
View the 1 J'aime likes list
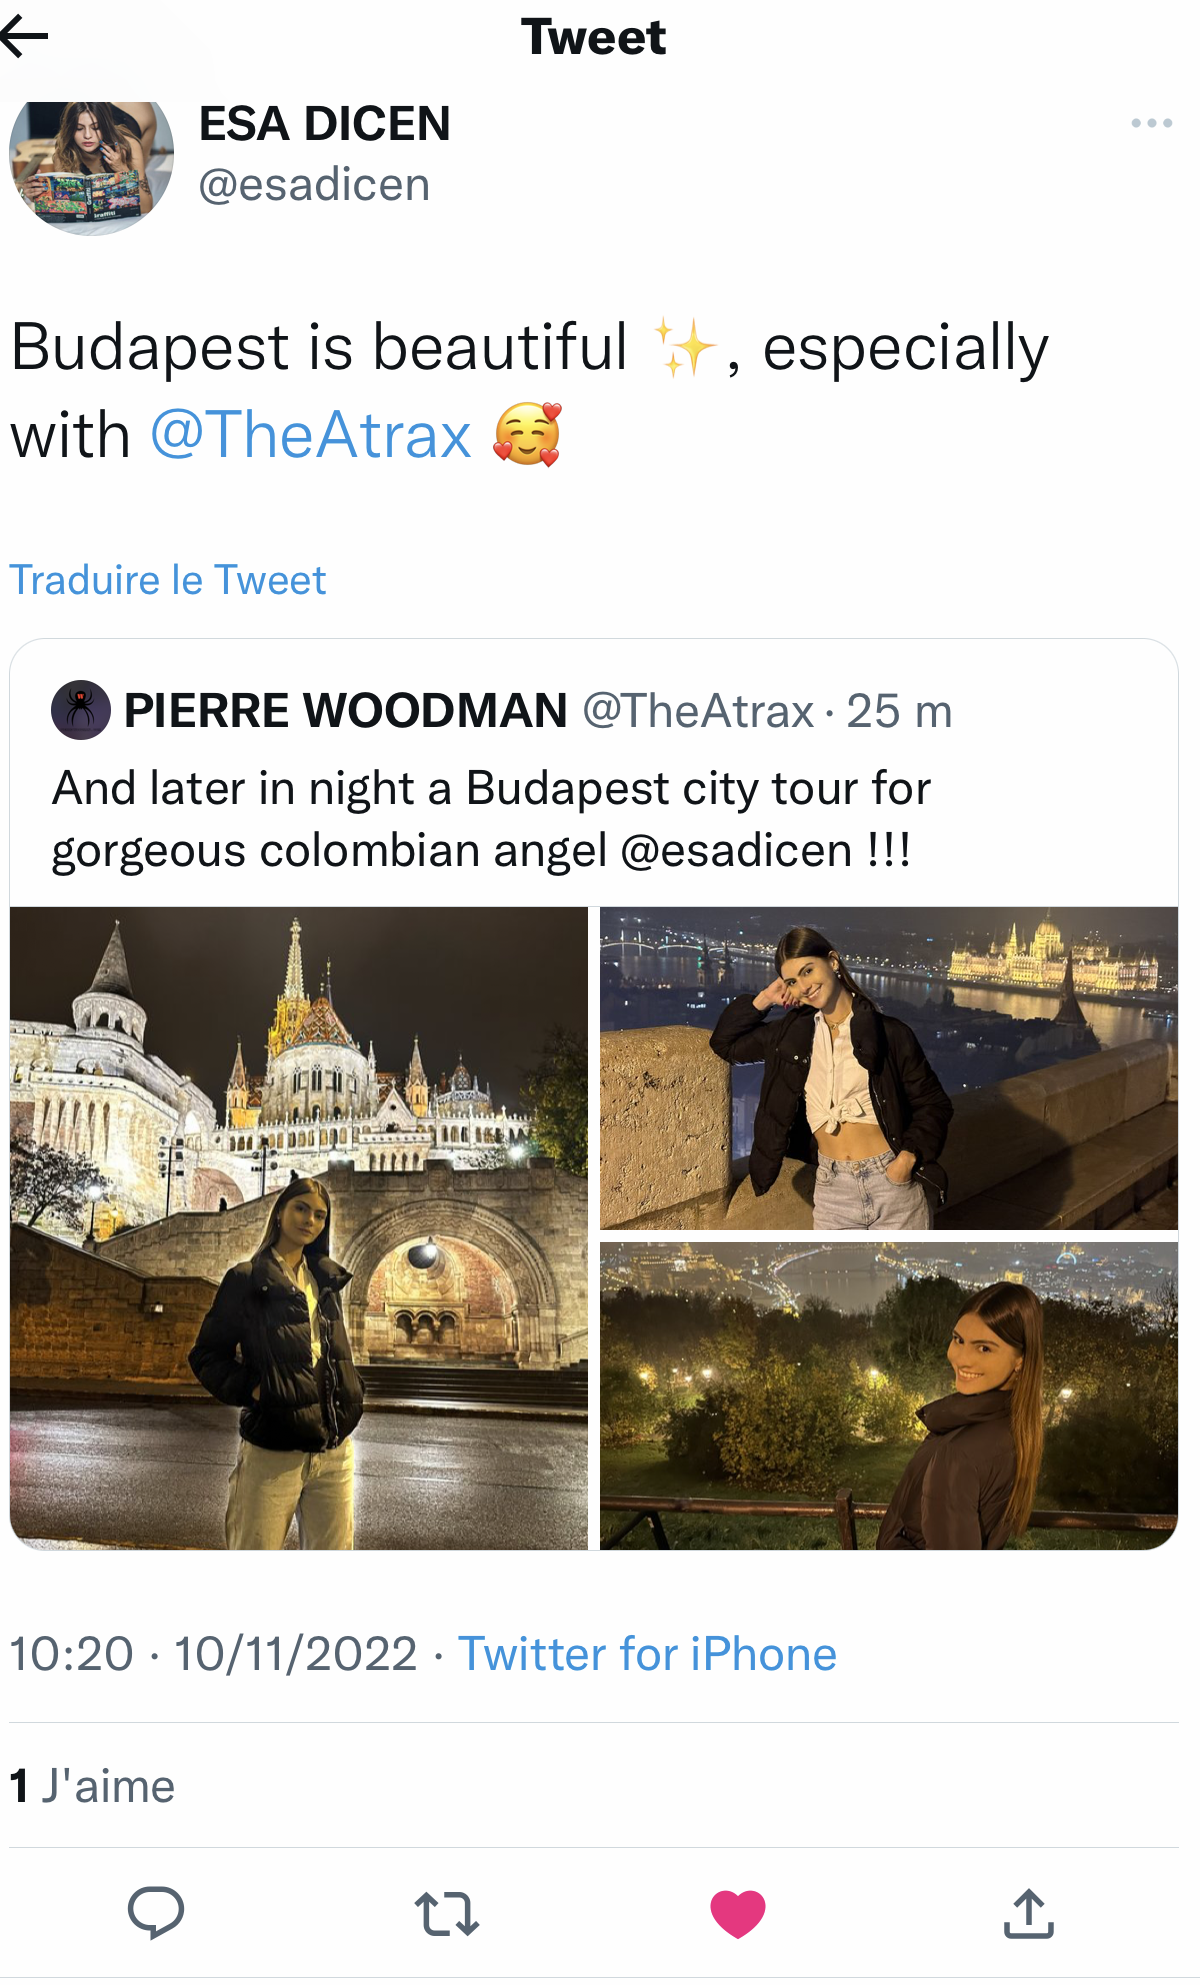pyautogui.click(x=92, y=1786)
